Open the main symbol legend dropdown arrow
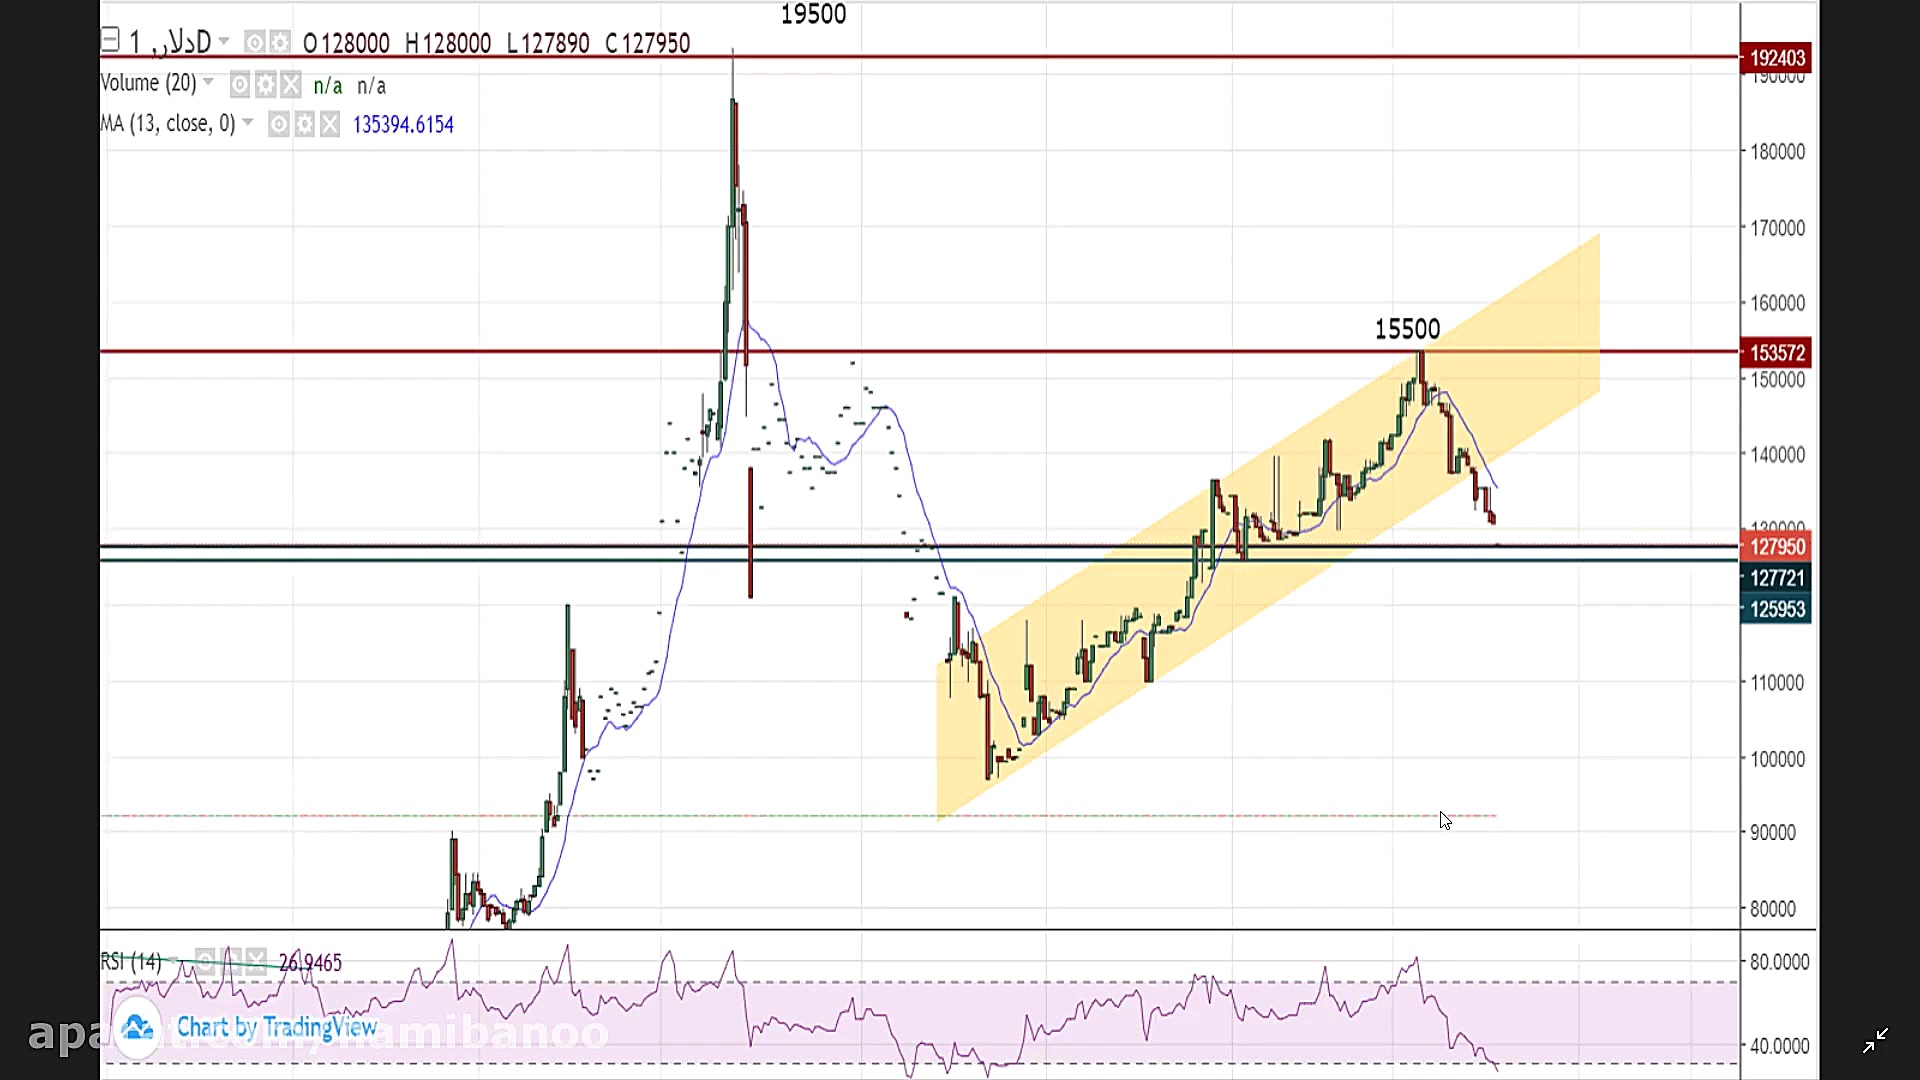This screenshot has height=1080, width=1920. tap(224, 42)
